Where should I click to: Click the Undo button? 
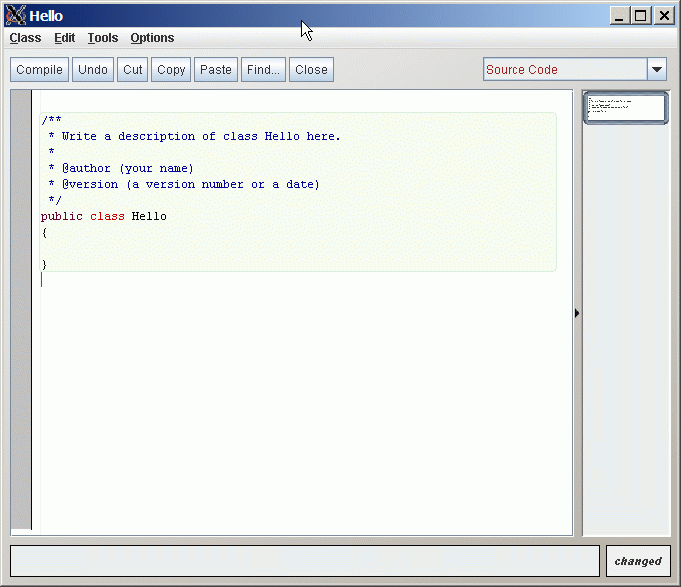pos(93,69)
